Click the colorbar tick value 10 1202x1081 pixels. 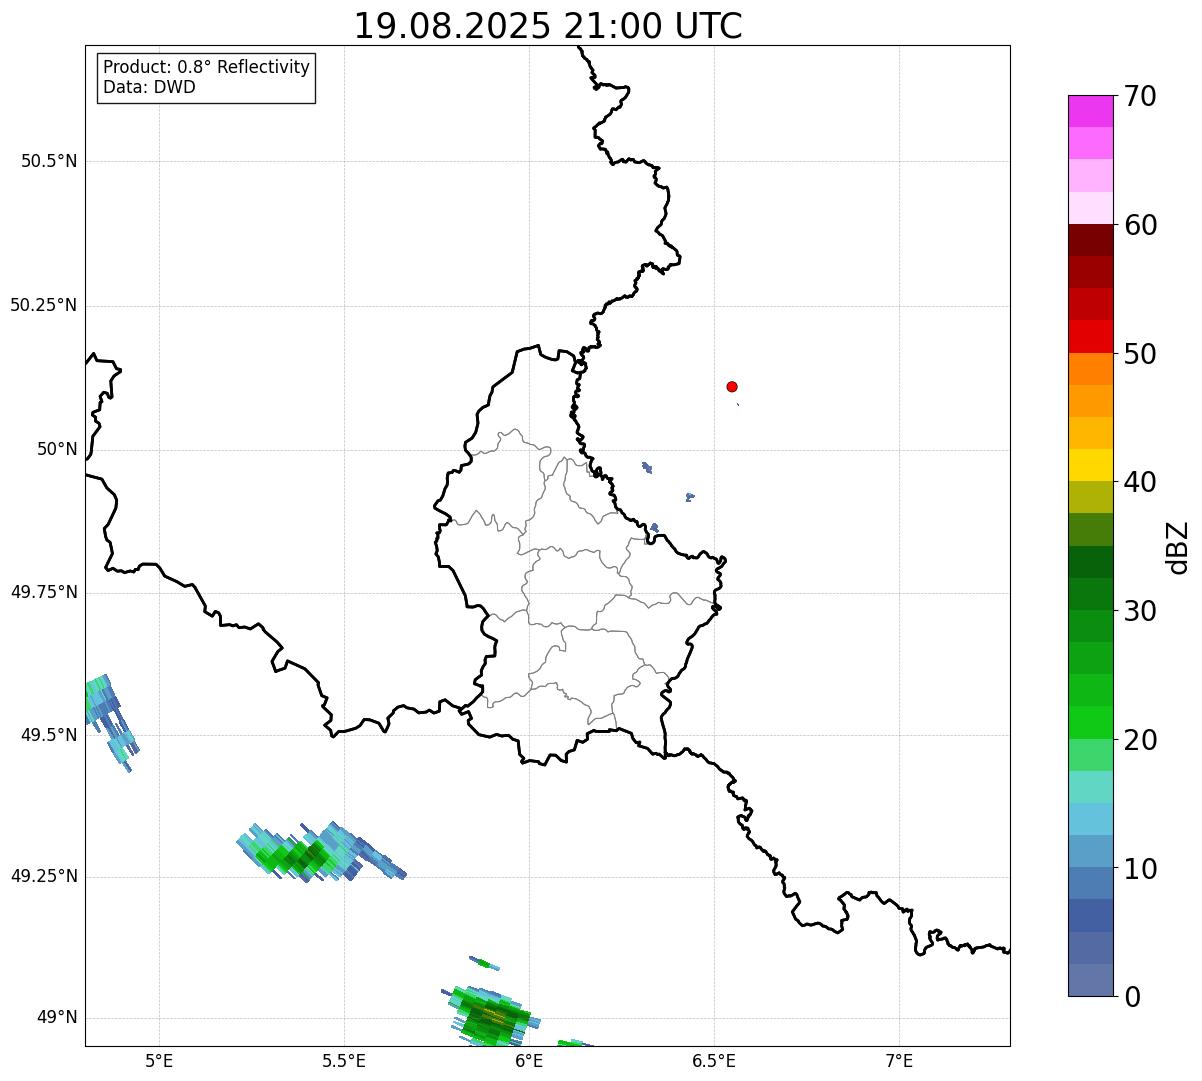pos(1140,869)
